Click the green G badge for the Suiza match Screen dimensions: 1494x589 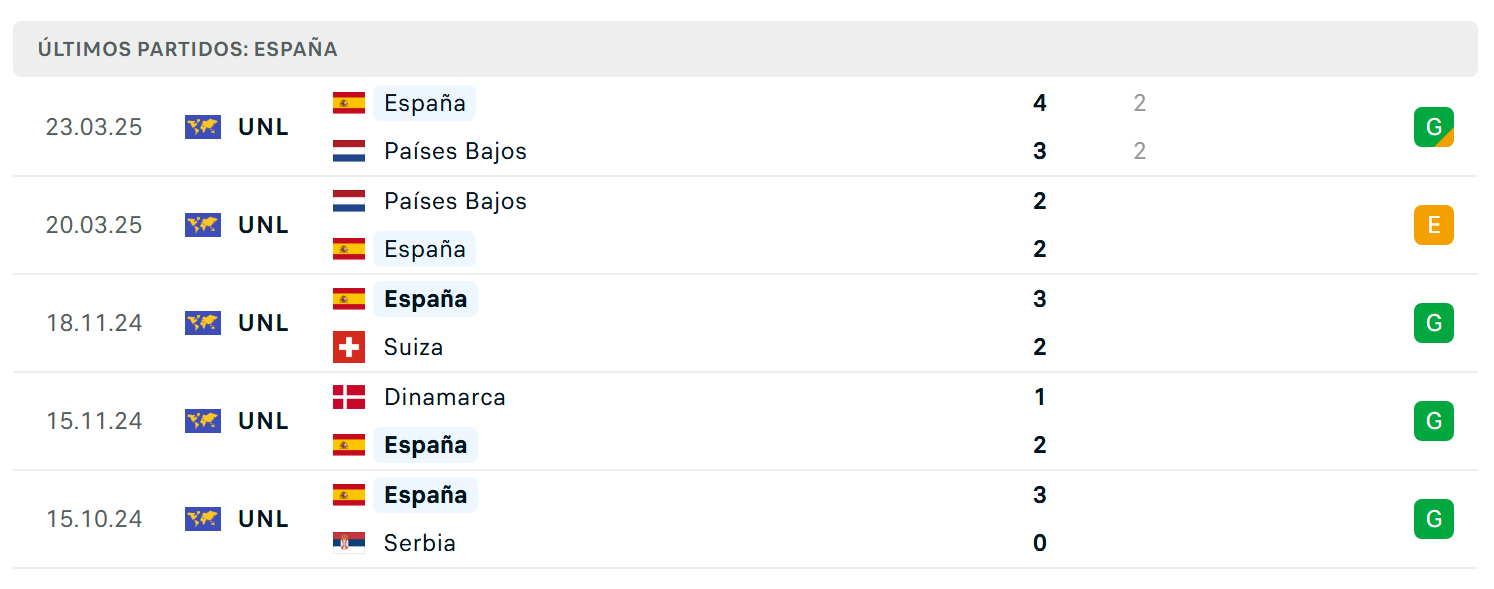[1433, 323]
